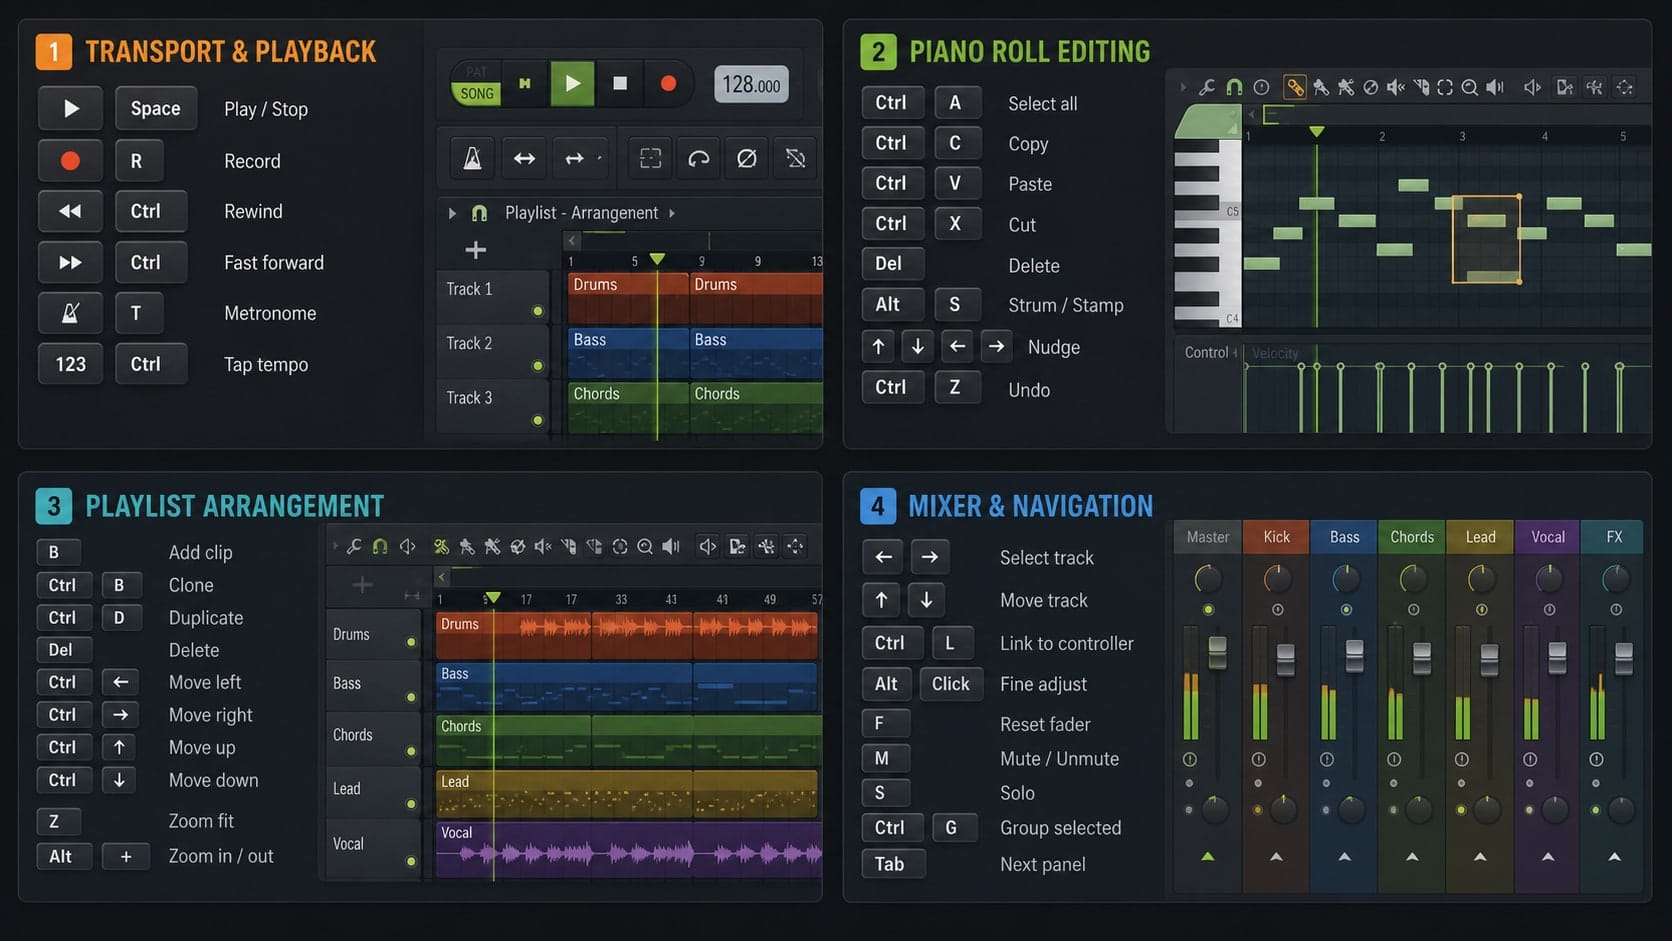Select the Lead mixer channel header
The width and height of the screenshot is (1672, 941).
click(1480, 537)
